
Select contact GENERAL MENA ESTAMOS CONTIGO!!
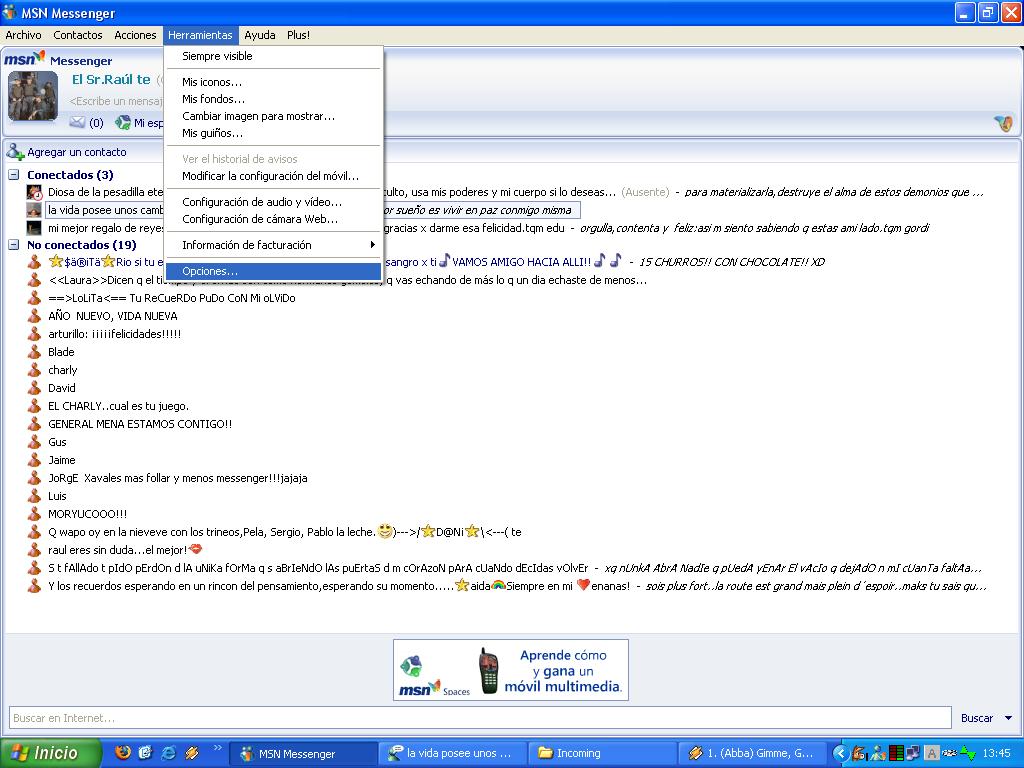140,424
